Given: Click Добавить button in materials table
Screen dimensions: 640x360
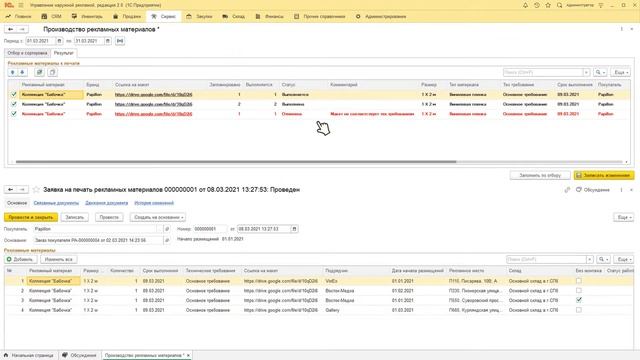Looking at the screenshot, I should point(21,259).
